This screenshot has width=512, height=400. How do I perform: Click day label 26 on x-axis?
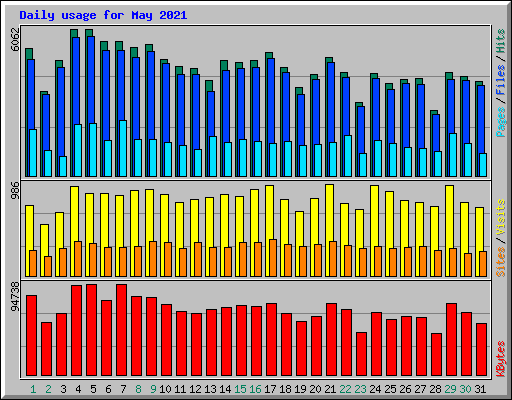(405, 389)
